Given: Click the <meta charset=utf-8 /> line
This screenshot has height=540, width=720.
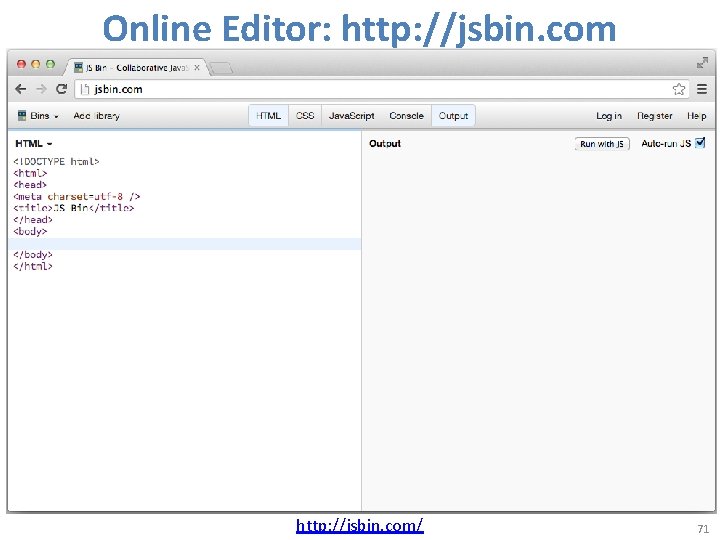Looking at the screenshot, I should 77,197.
